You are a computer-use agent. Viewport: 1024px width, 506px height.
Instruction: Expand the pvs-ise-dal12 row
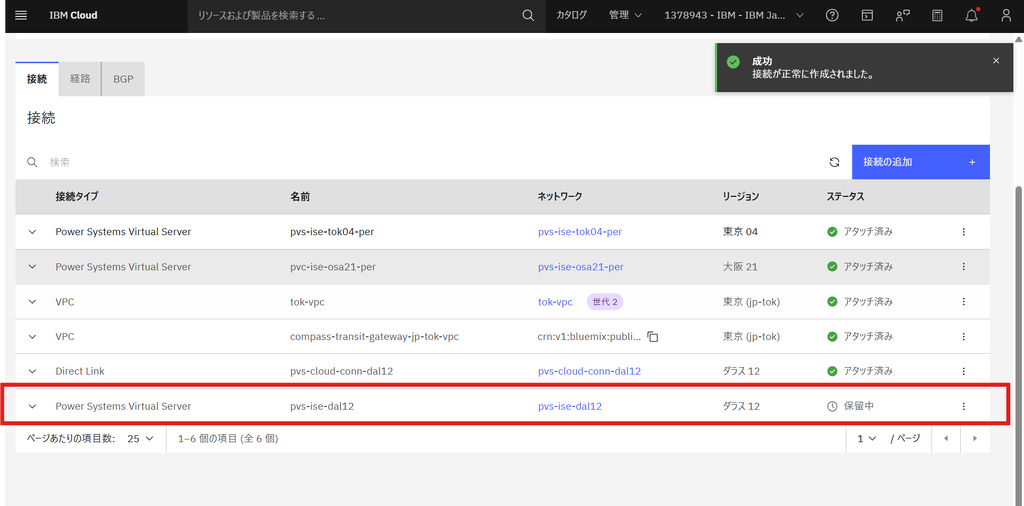pos(32,406)
